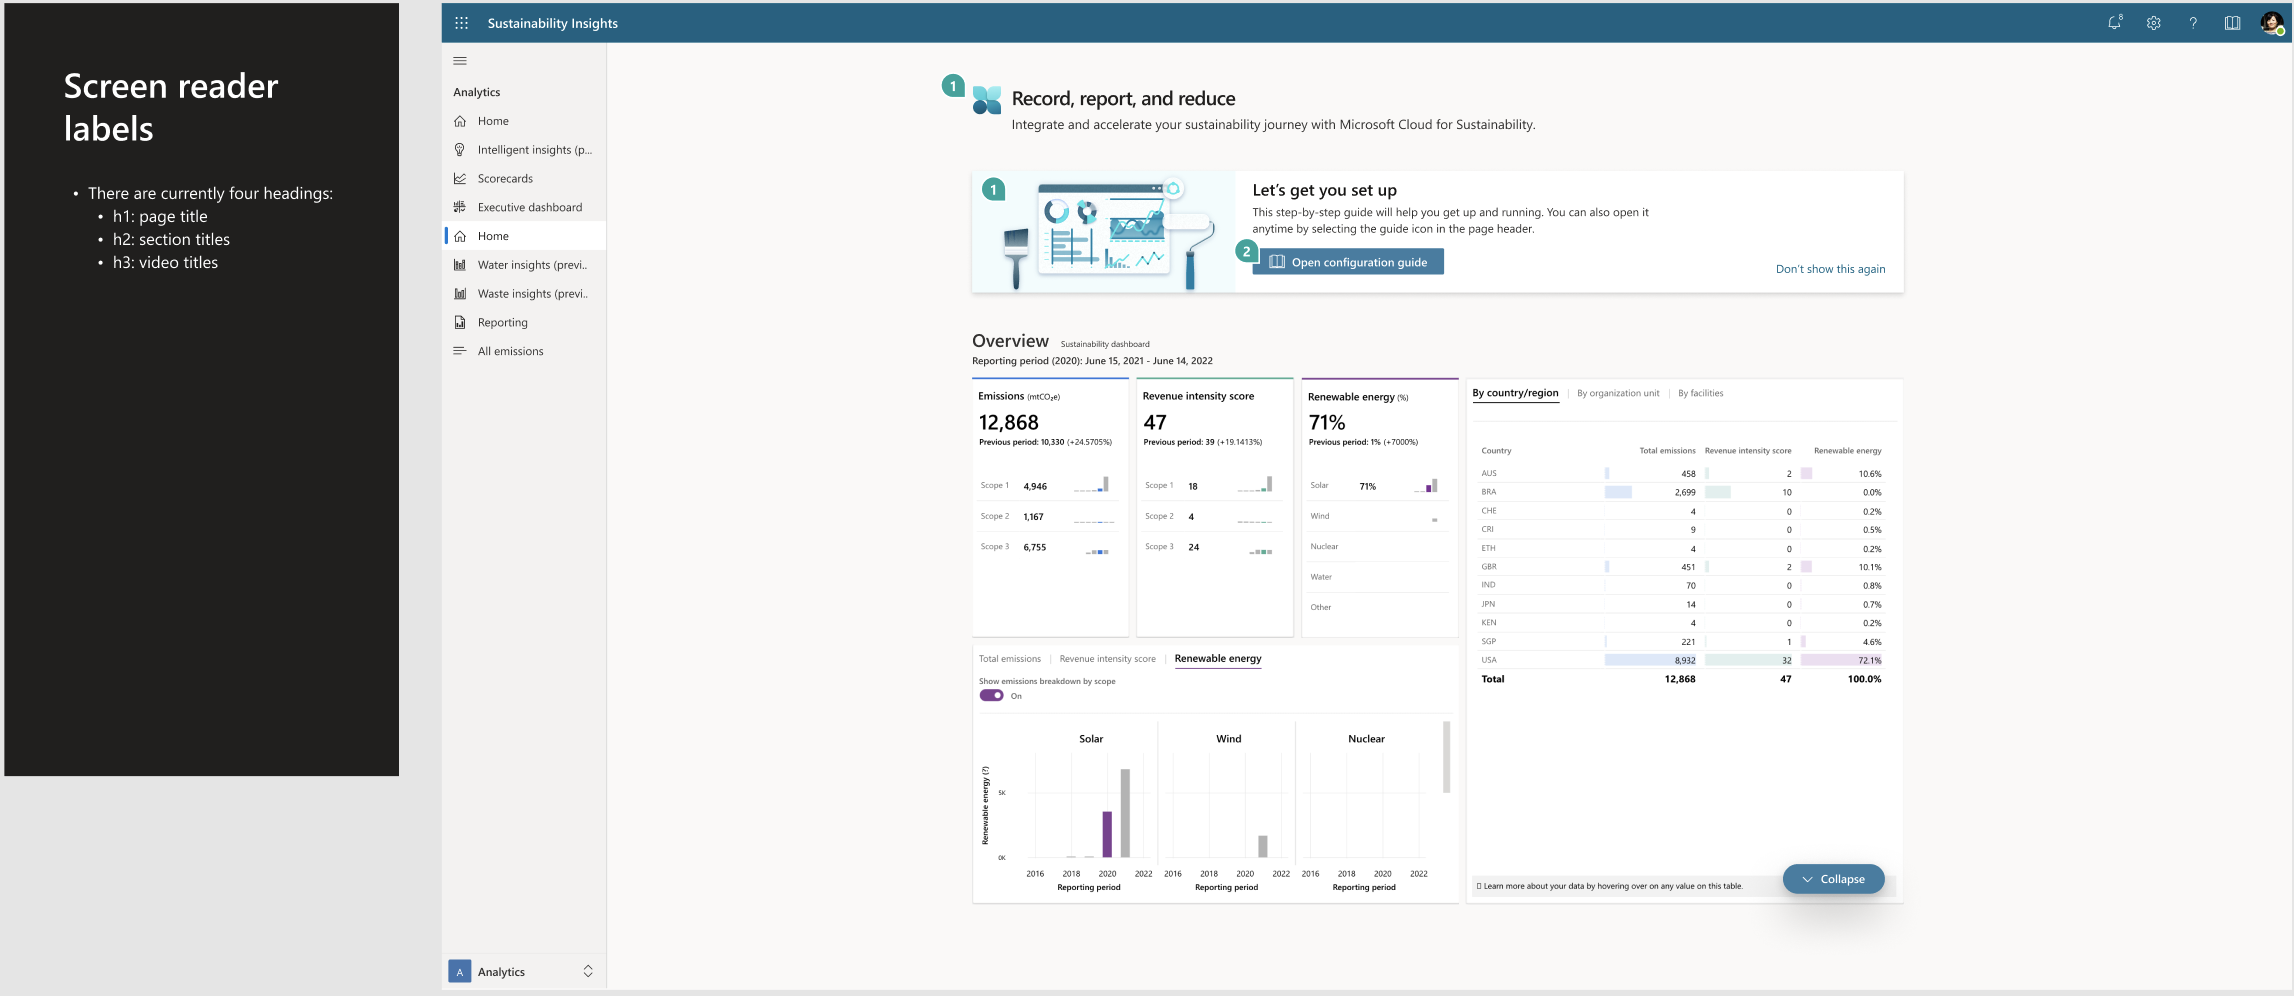This screenshot has width=2294, height=996.
Task: Select the Renewable energy chart tab
Action: (x=1218, y=659)
